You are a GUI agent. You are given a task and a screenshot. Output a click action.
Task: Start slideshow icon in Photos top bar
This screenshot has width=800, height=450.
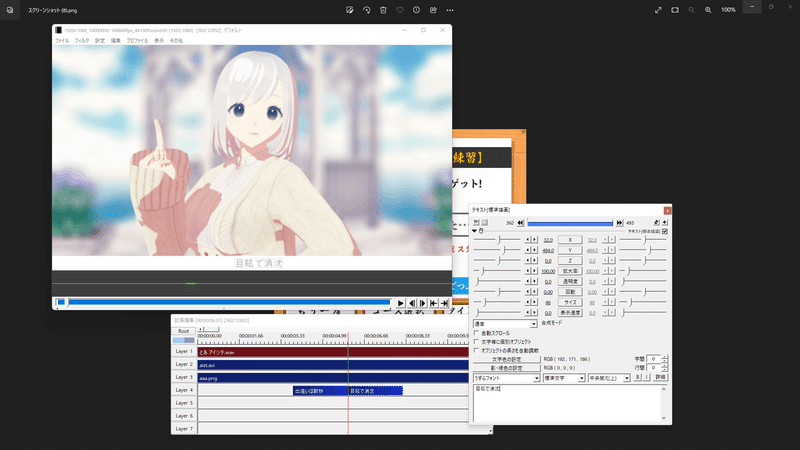(675, 10)
